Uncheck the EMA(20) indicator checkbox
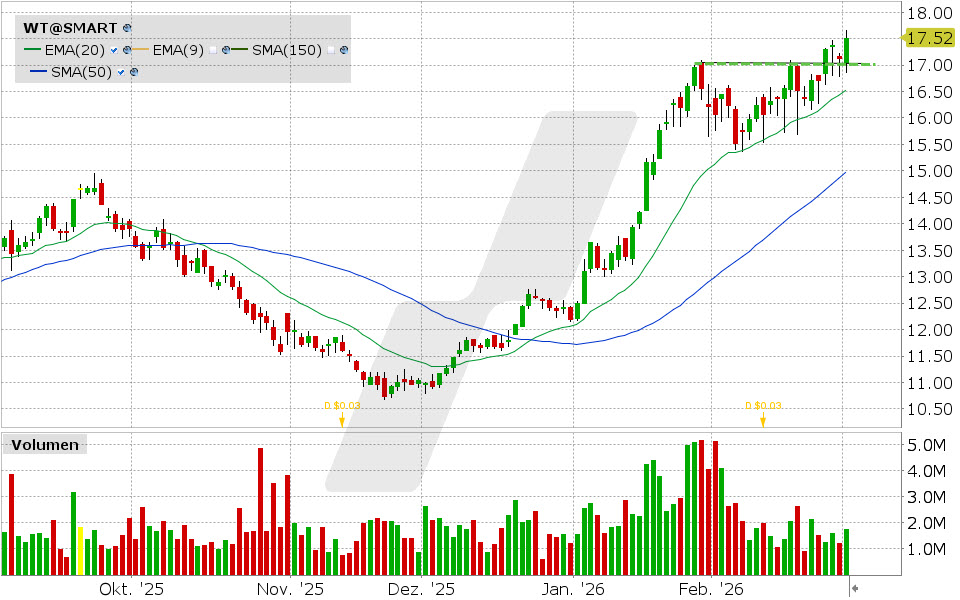 [x=112, y=49]
